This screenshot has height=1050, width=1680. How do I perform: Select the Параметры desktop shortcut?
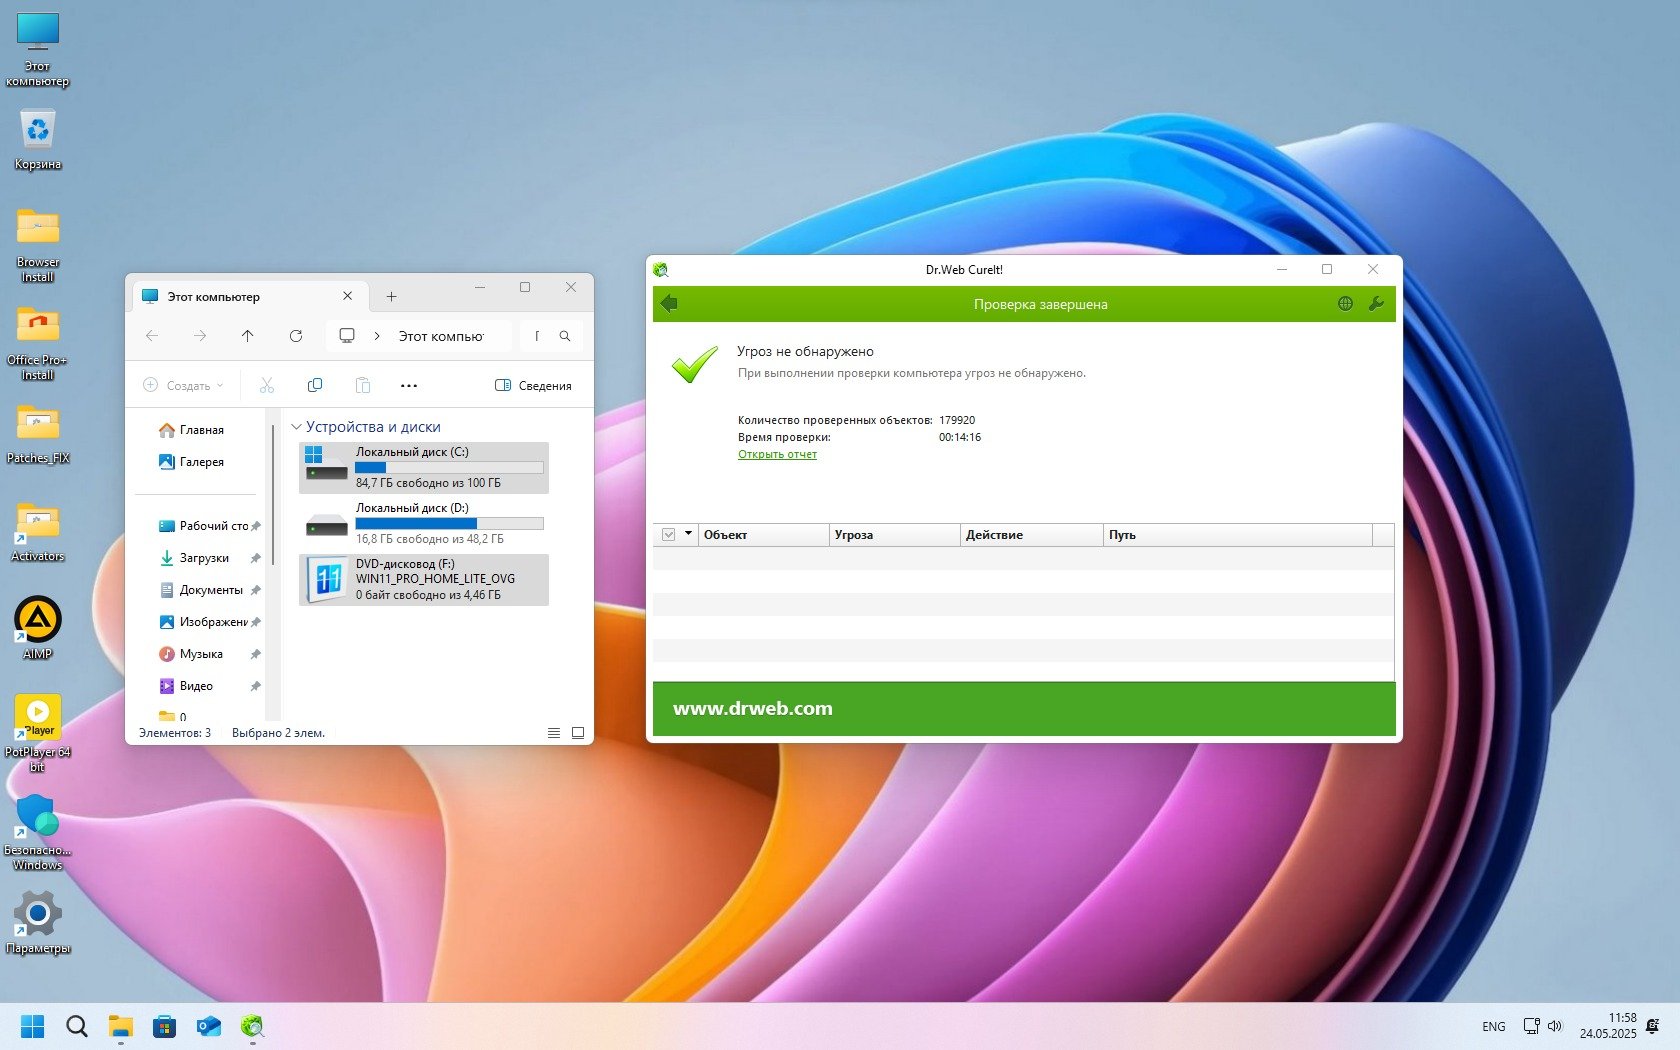pos(38,922)
